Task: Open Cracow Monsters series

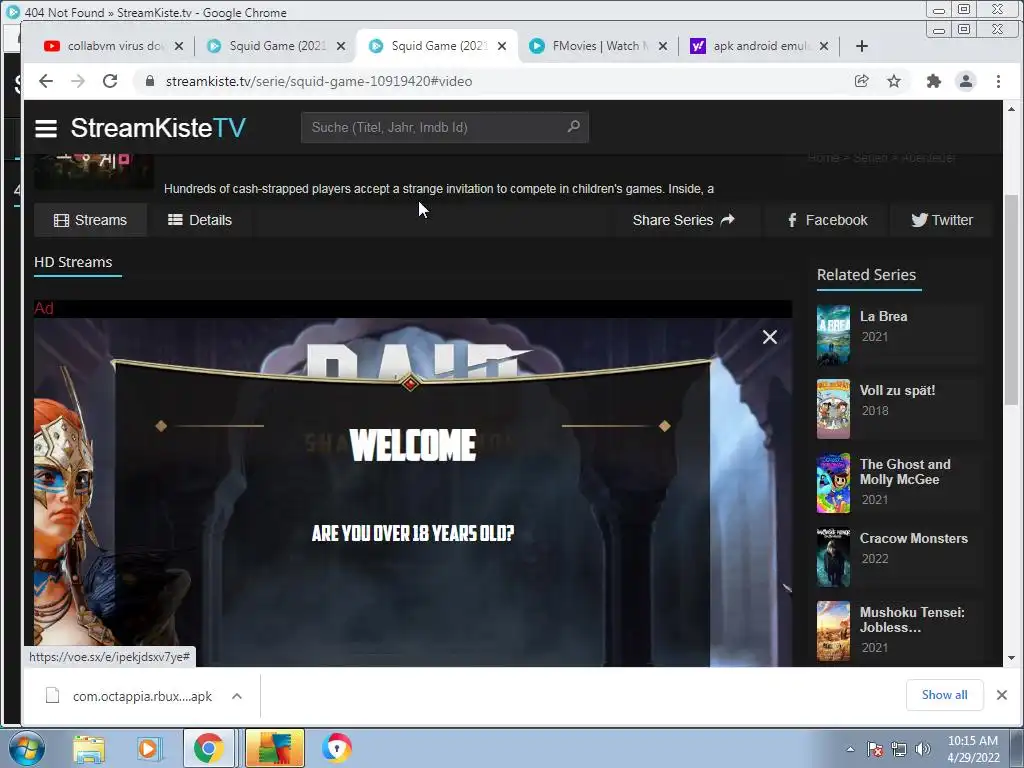Action: coord(914,538)
